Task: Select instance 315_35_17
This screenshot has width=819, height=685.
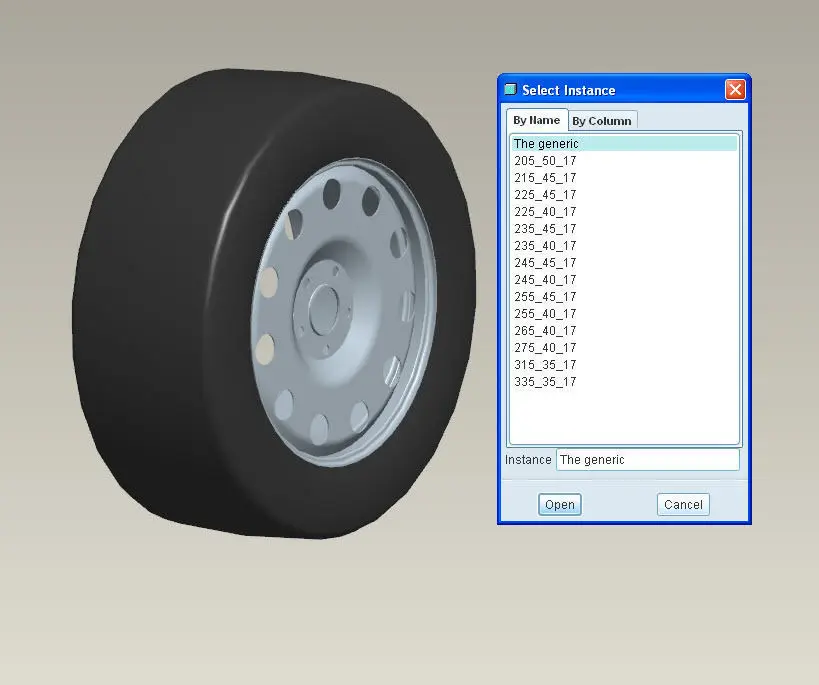Action: click(x=624, y=365)
